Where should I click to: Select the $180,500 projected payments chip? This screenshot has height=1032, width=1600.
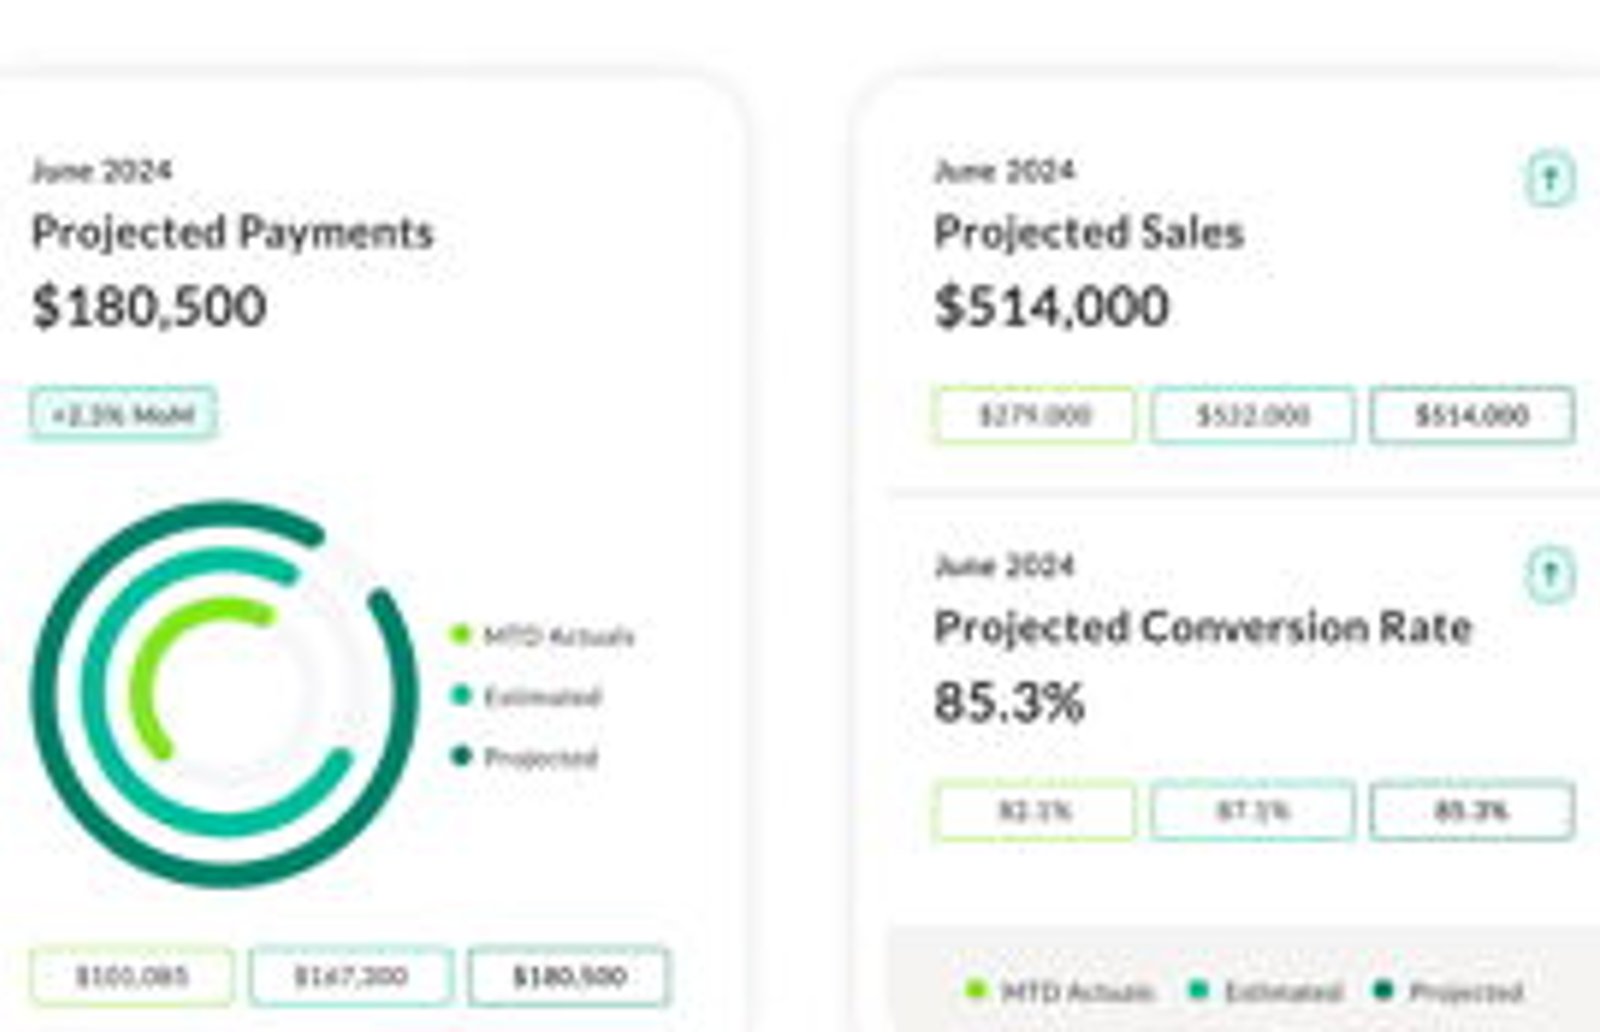pyautogui.click(x=569, y=976)
